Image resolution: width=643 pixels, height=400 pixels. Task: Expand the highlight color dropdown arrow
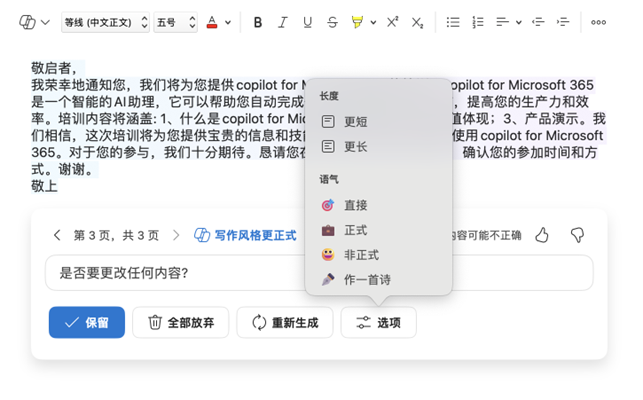373,23
